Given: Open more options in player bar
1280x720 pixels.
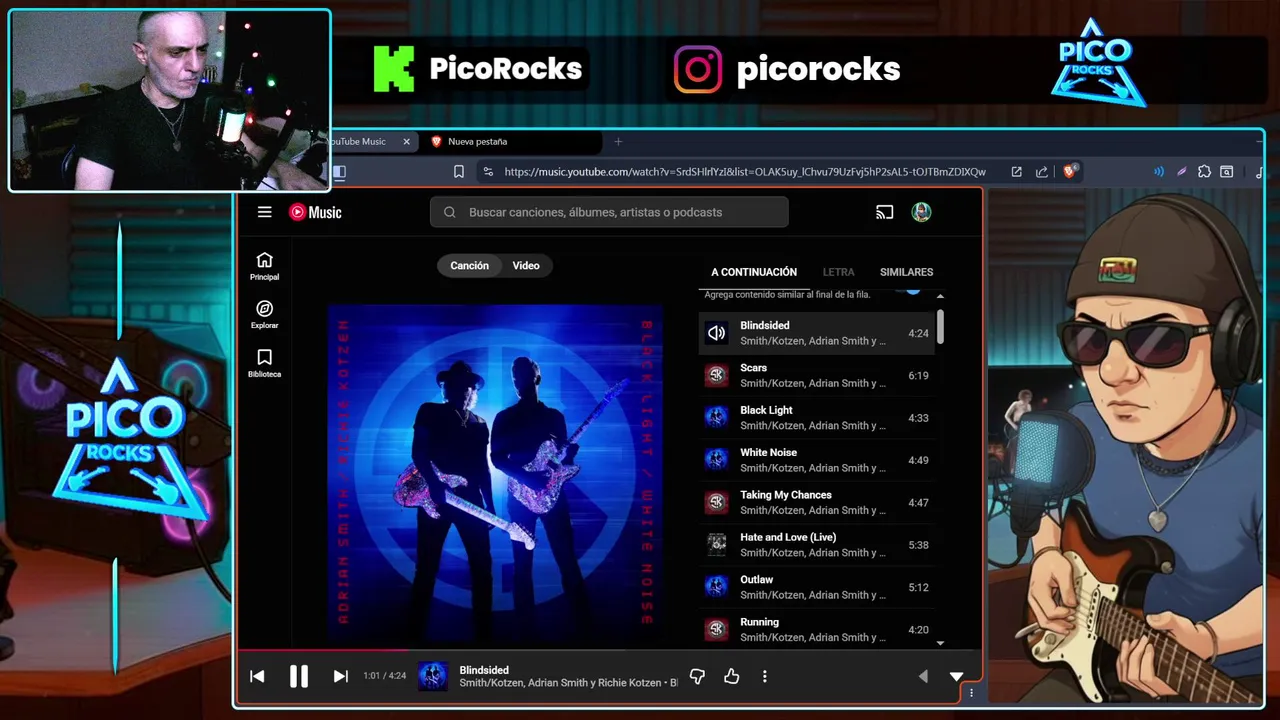Looking at the screenshot, I should coord(765,677).
